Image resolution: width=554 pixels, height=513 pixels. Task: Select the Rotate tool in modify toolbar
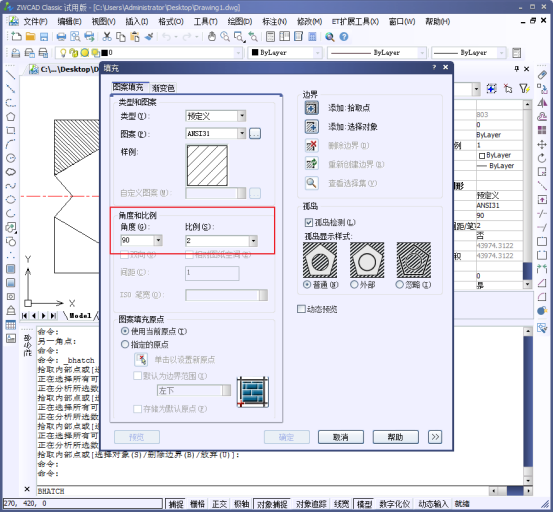(x=542, y=158)
